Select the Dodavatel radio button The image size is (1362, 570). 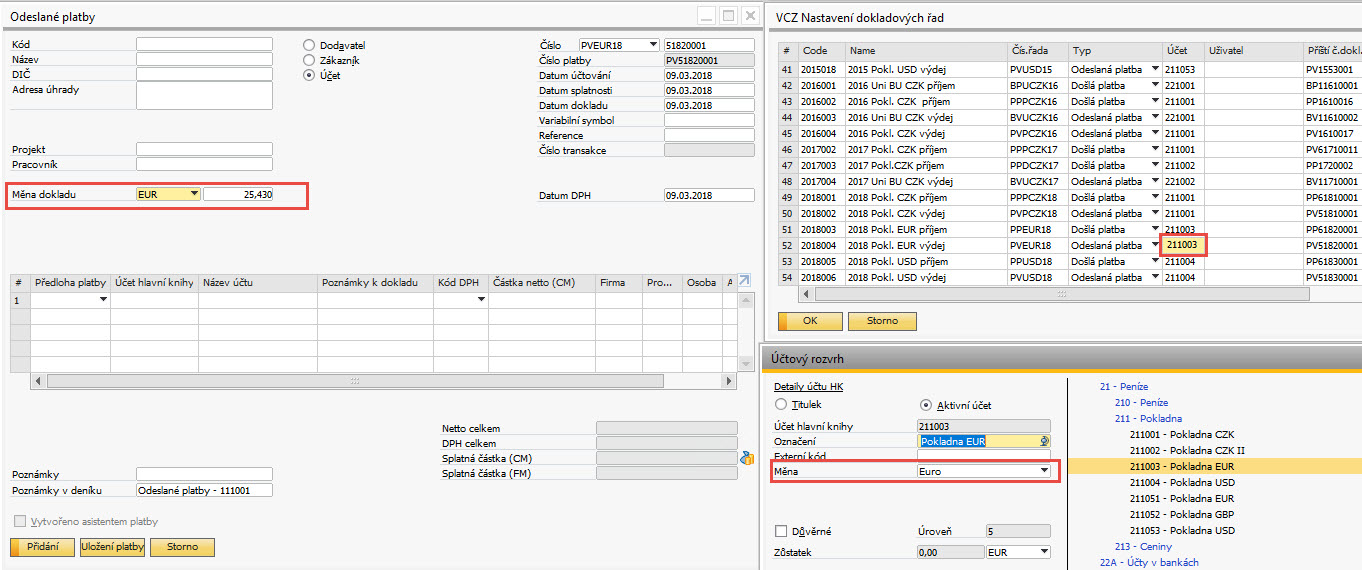[309, 45]
